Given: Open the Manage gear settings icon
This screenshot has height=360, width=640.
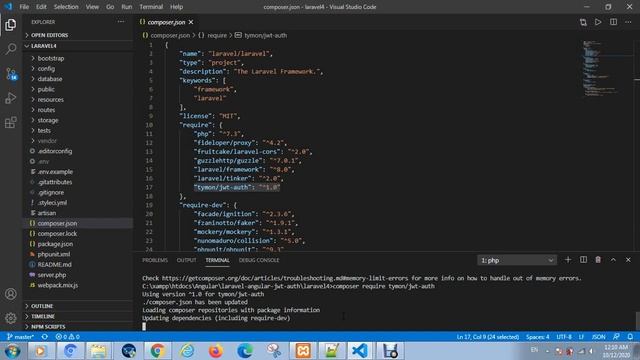Looking at the screenshot, I should coord(11,318).
